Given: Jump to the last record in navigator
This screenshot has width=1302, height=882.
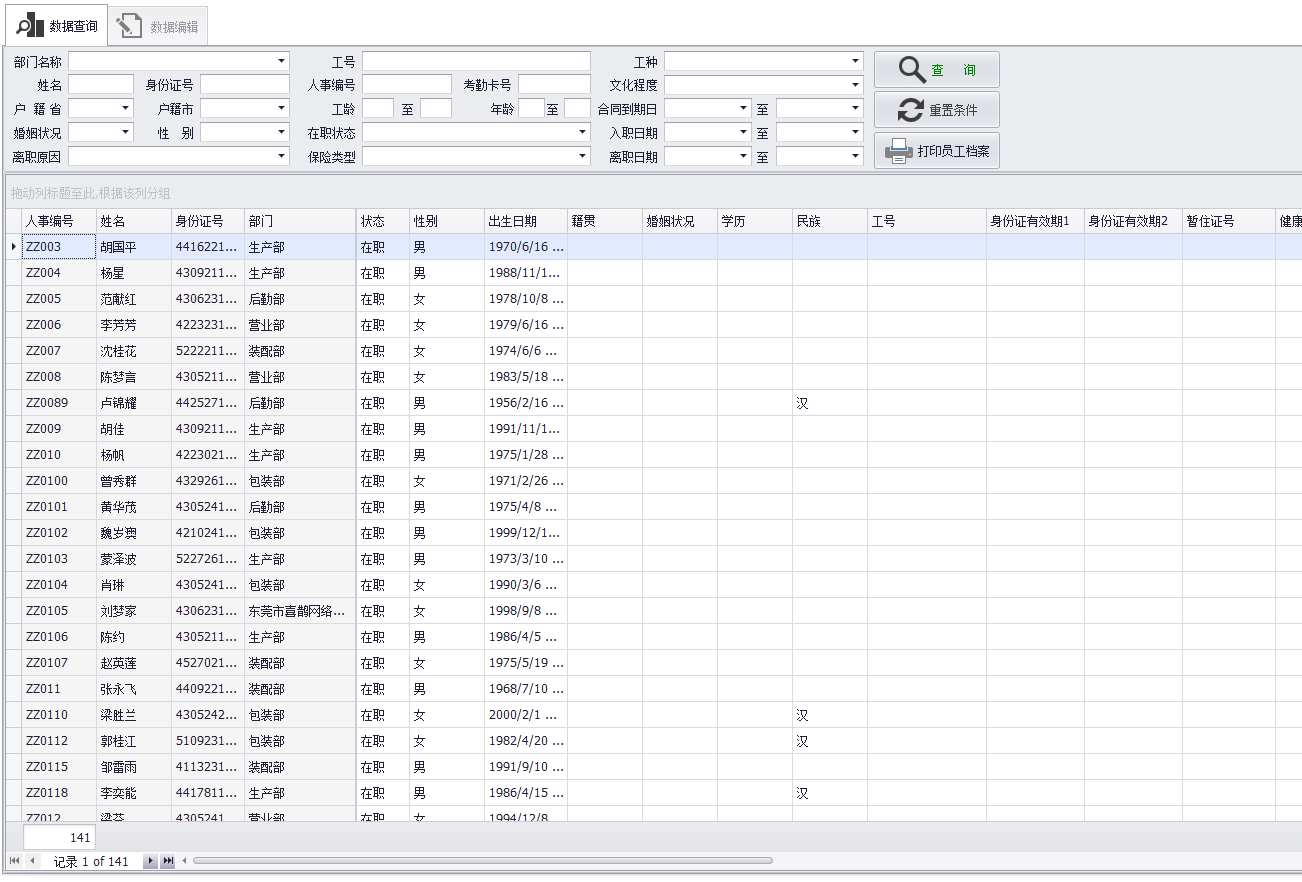Looking at the screenshot, I should click(167, 861).
